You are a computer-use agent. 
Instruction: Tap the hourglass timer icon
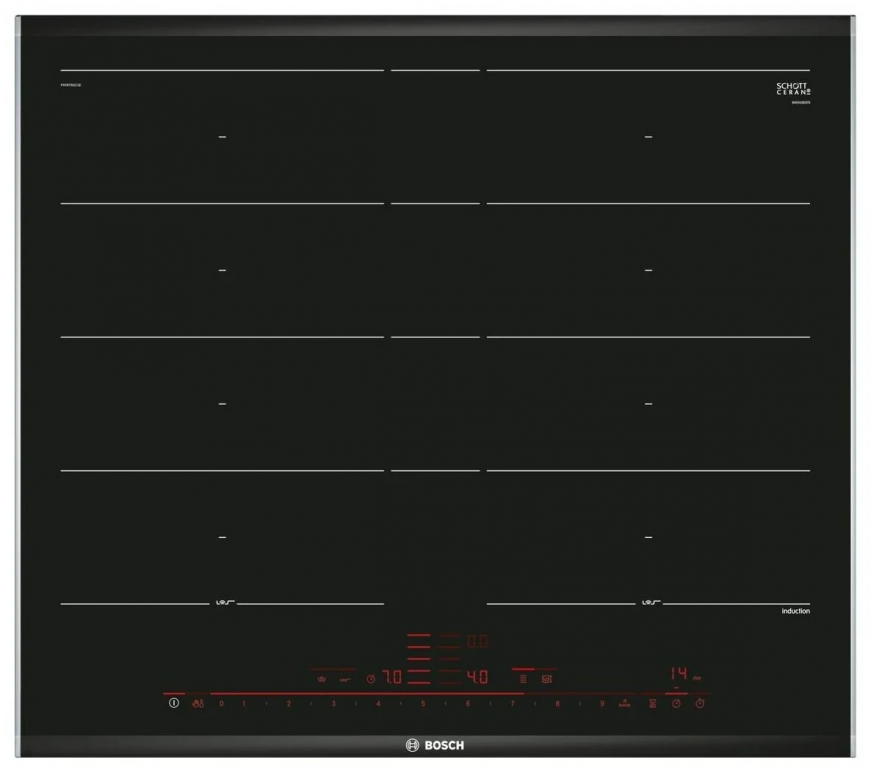click(652, 704)
